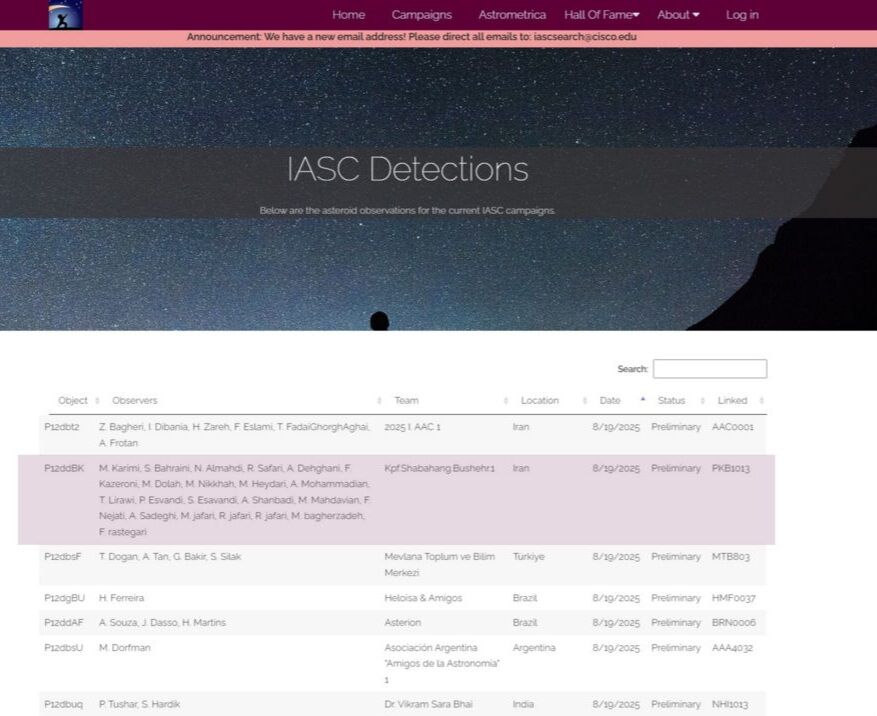This screenshot has width=877, height=716.
Task: Select the P12dbt2 row from Iran
Action: (403, 435)
